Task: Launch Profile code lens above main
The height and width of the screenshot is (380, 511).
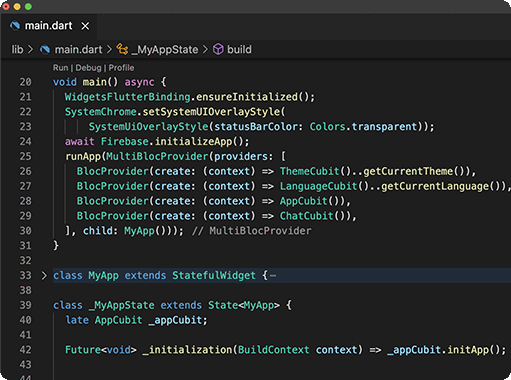Action: (121, 68)
